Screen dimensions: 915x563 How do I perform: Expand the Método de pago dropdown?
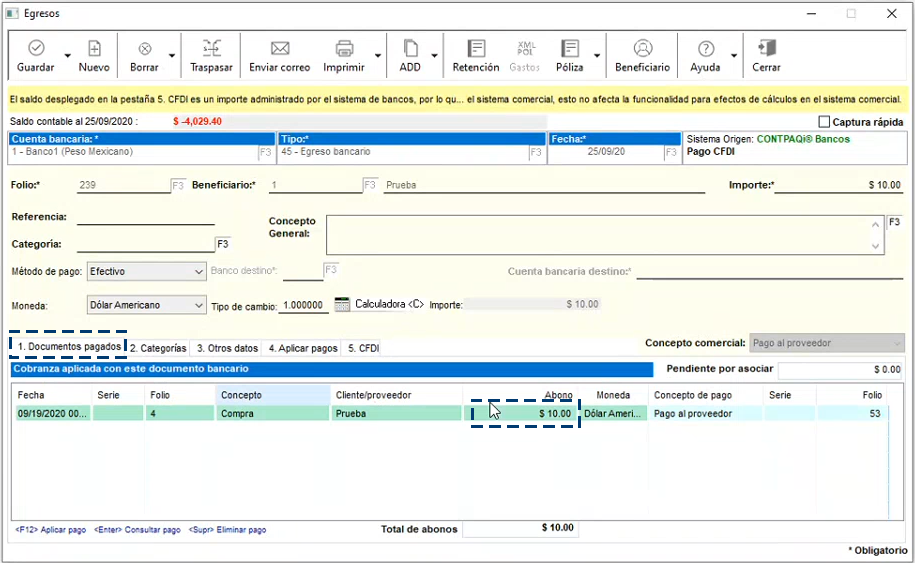[x=197, y=271]
